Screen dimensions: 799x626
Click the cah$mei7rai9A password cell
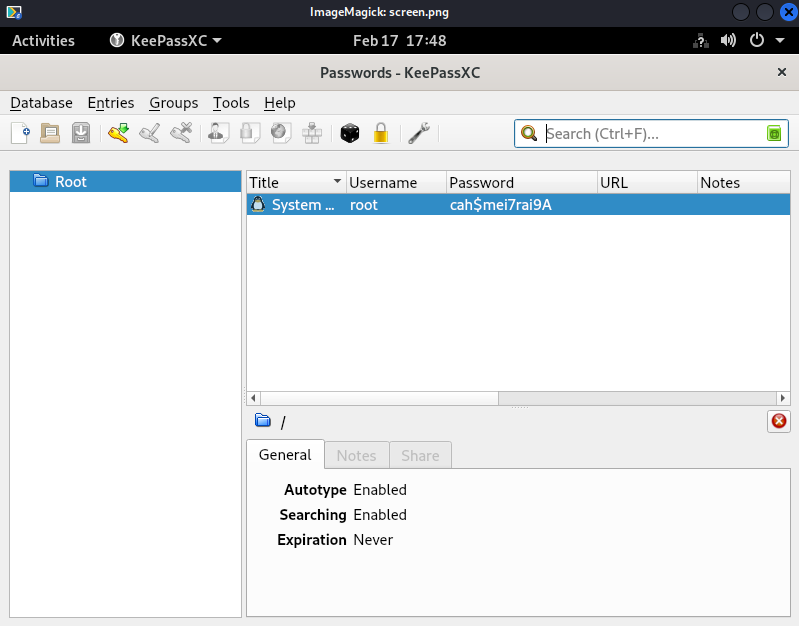(522, 204)
